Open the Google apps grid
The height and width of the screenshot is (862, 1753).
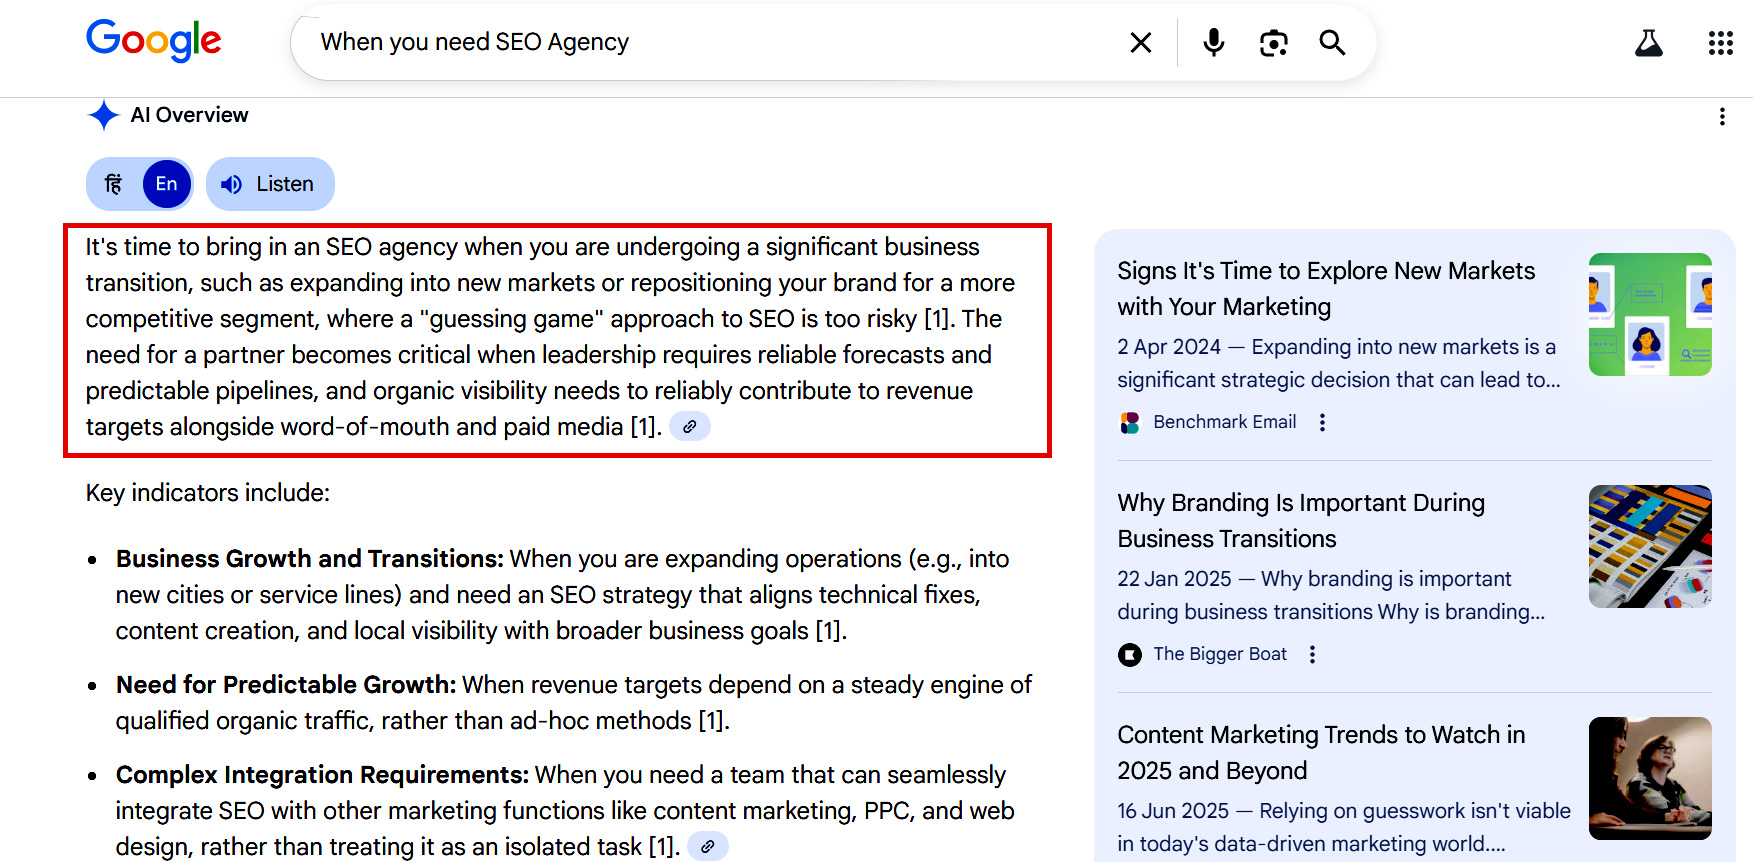click(1720, 42)
